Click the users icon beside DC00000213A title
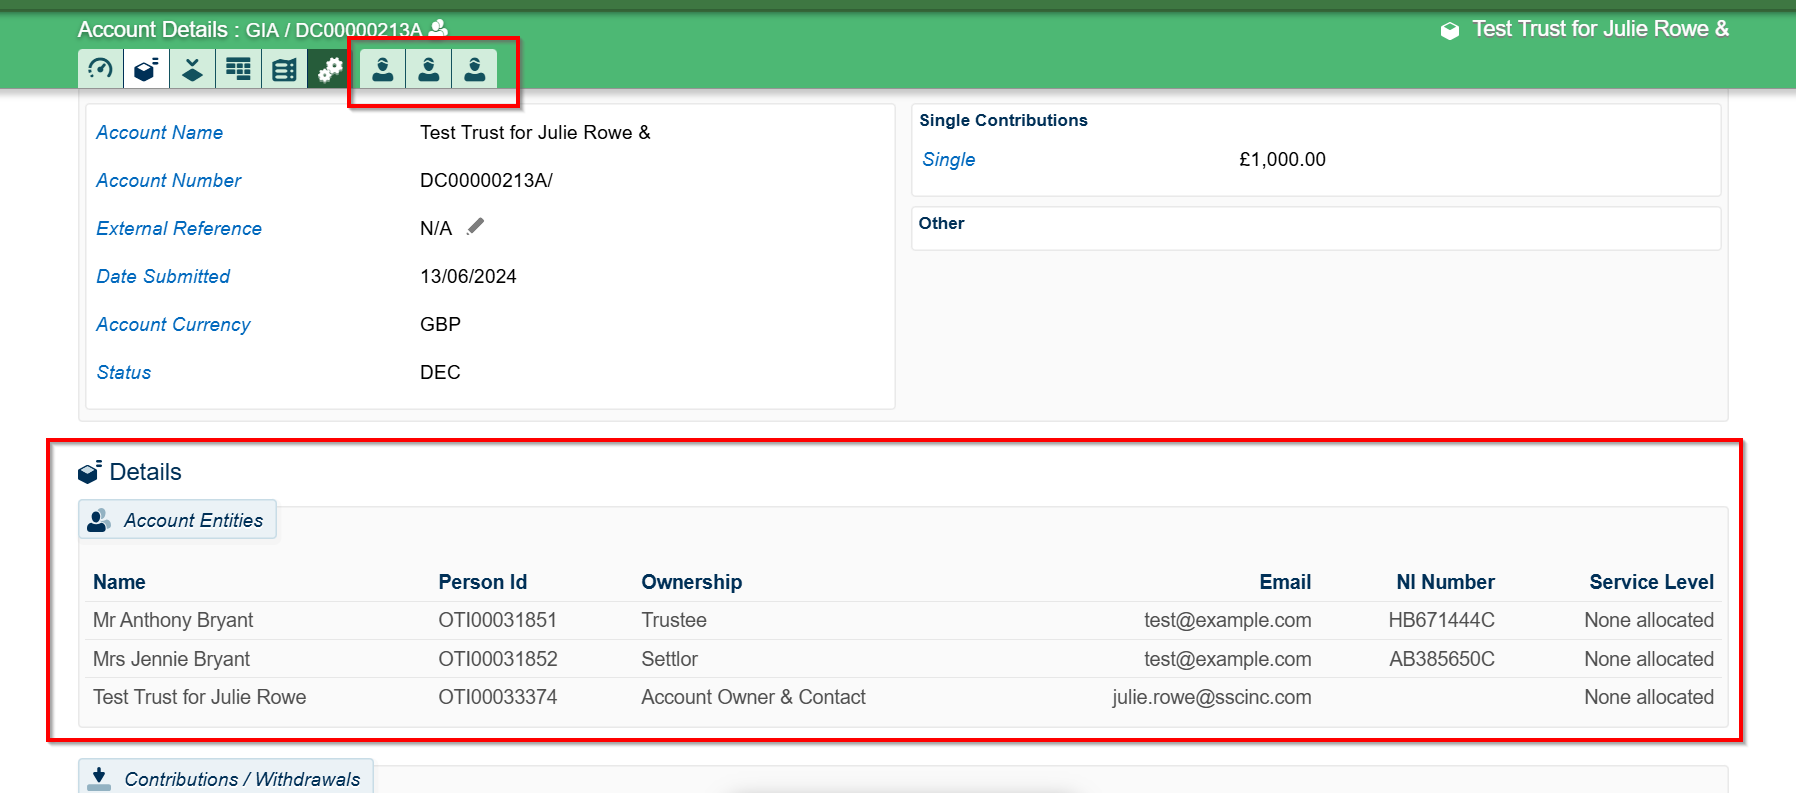The width and height of the screenshot is (1796, 793). (x=438, y=28)
